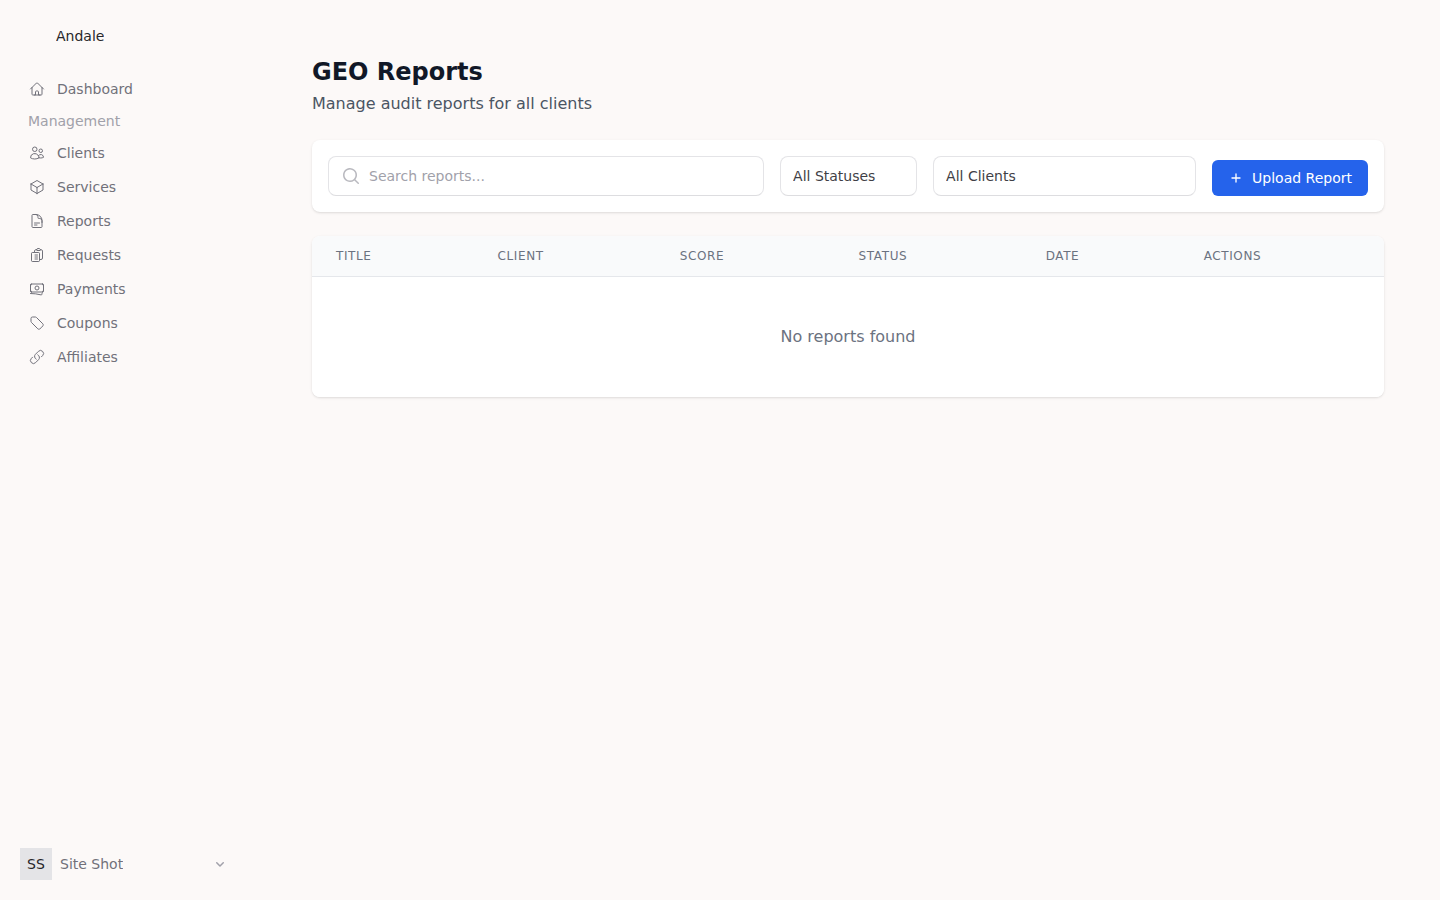The height and width of the screenshot is (900, 1440).
Task: Click the Upload Report button
Action: pyautogui.click(x=1290, y=178)
